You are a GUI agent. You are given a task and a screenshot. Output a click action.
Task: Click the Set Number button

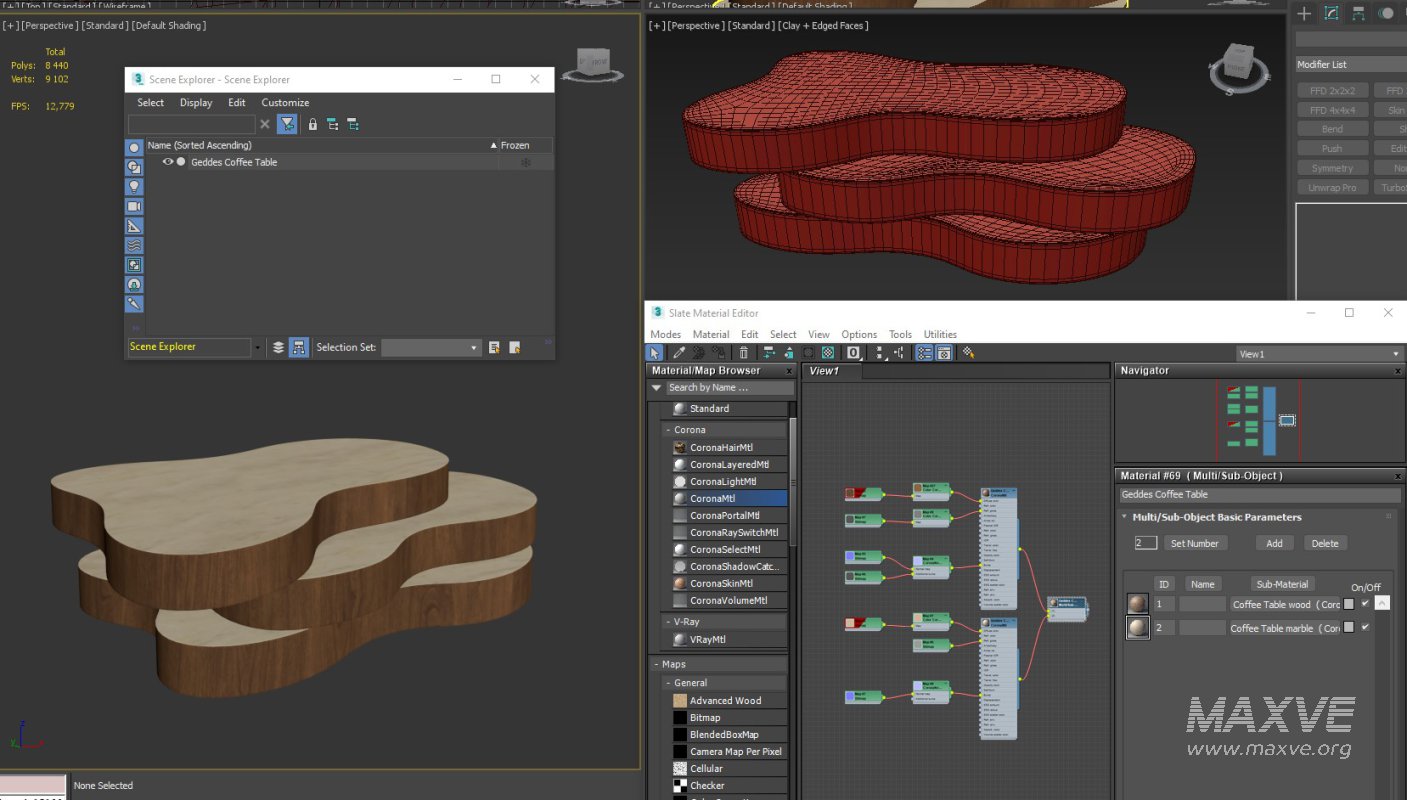click(1194, 543)
